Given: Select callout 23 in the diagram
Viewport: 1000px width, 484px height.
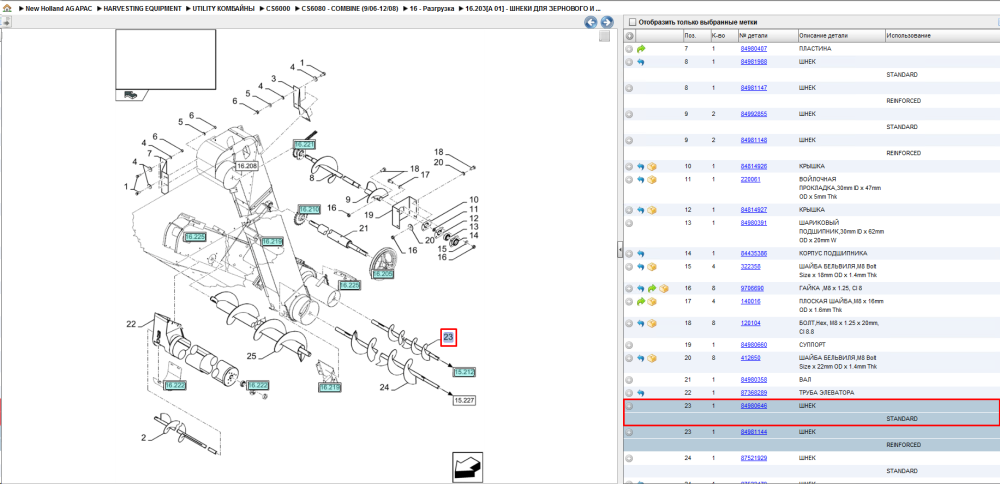Looking at the screenshot, I should point(448,337).
